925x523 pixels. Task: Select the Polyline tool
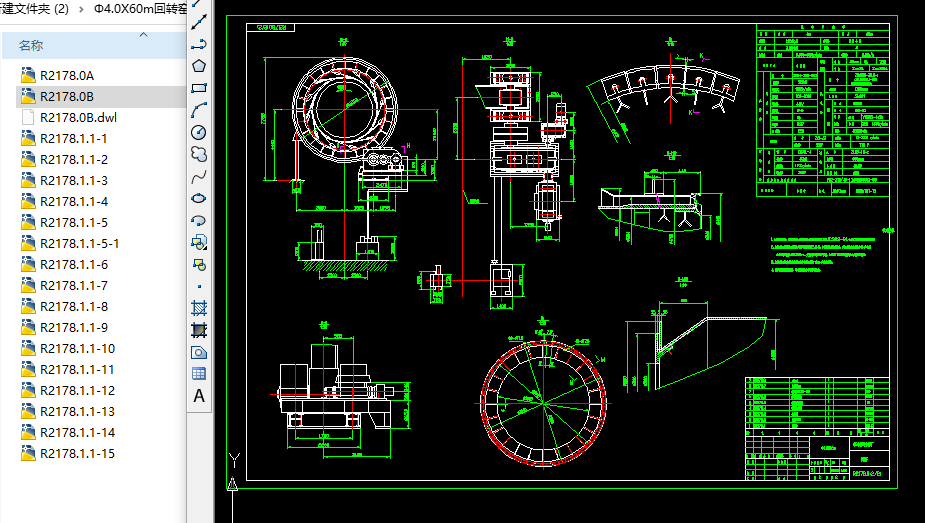(199, 44)
